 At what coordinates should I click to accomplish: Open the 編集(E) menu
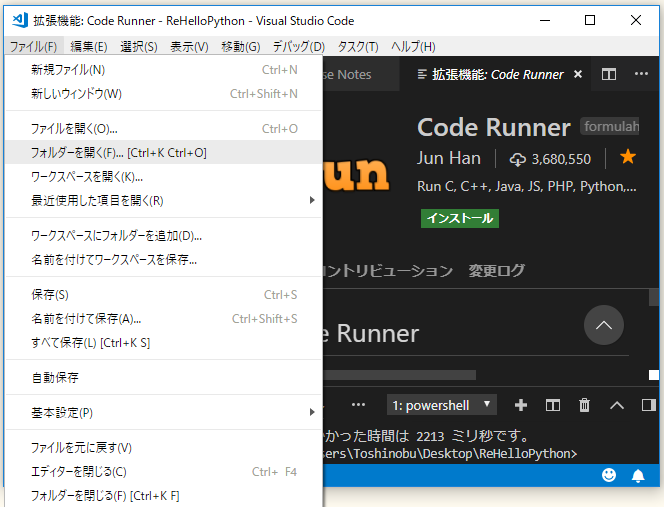88,46
